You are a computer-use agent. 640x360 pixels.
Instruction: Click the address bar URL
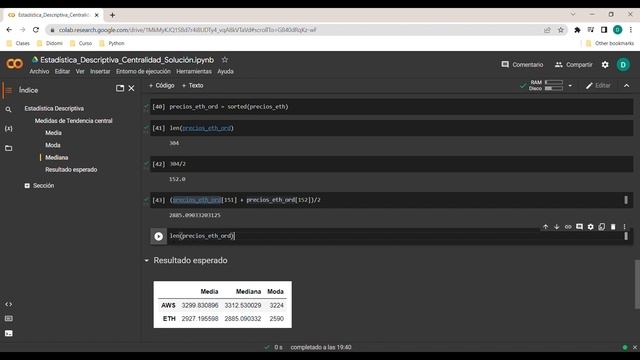(x=187, y=30)
